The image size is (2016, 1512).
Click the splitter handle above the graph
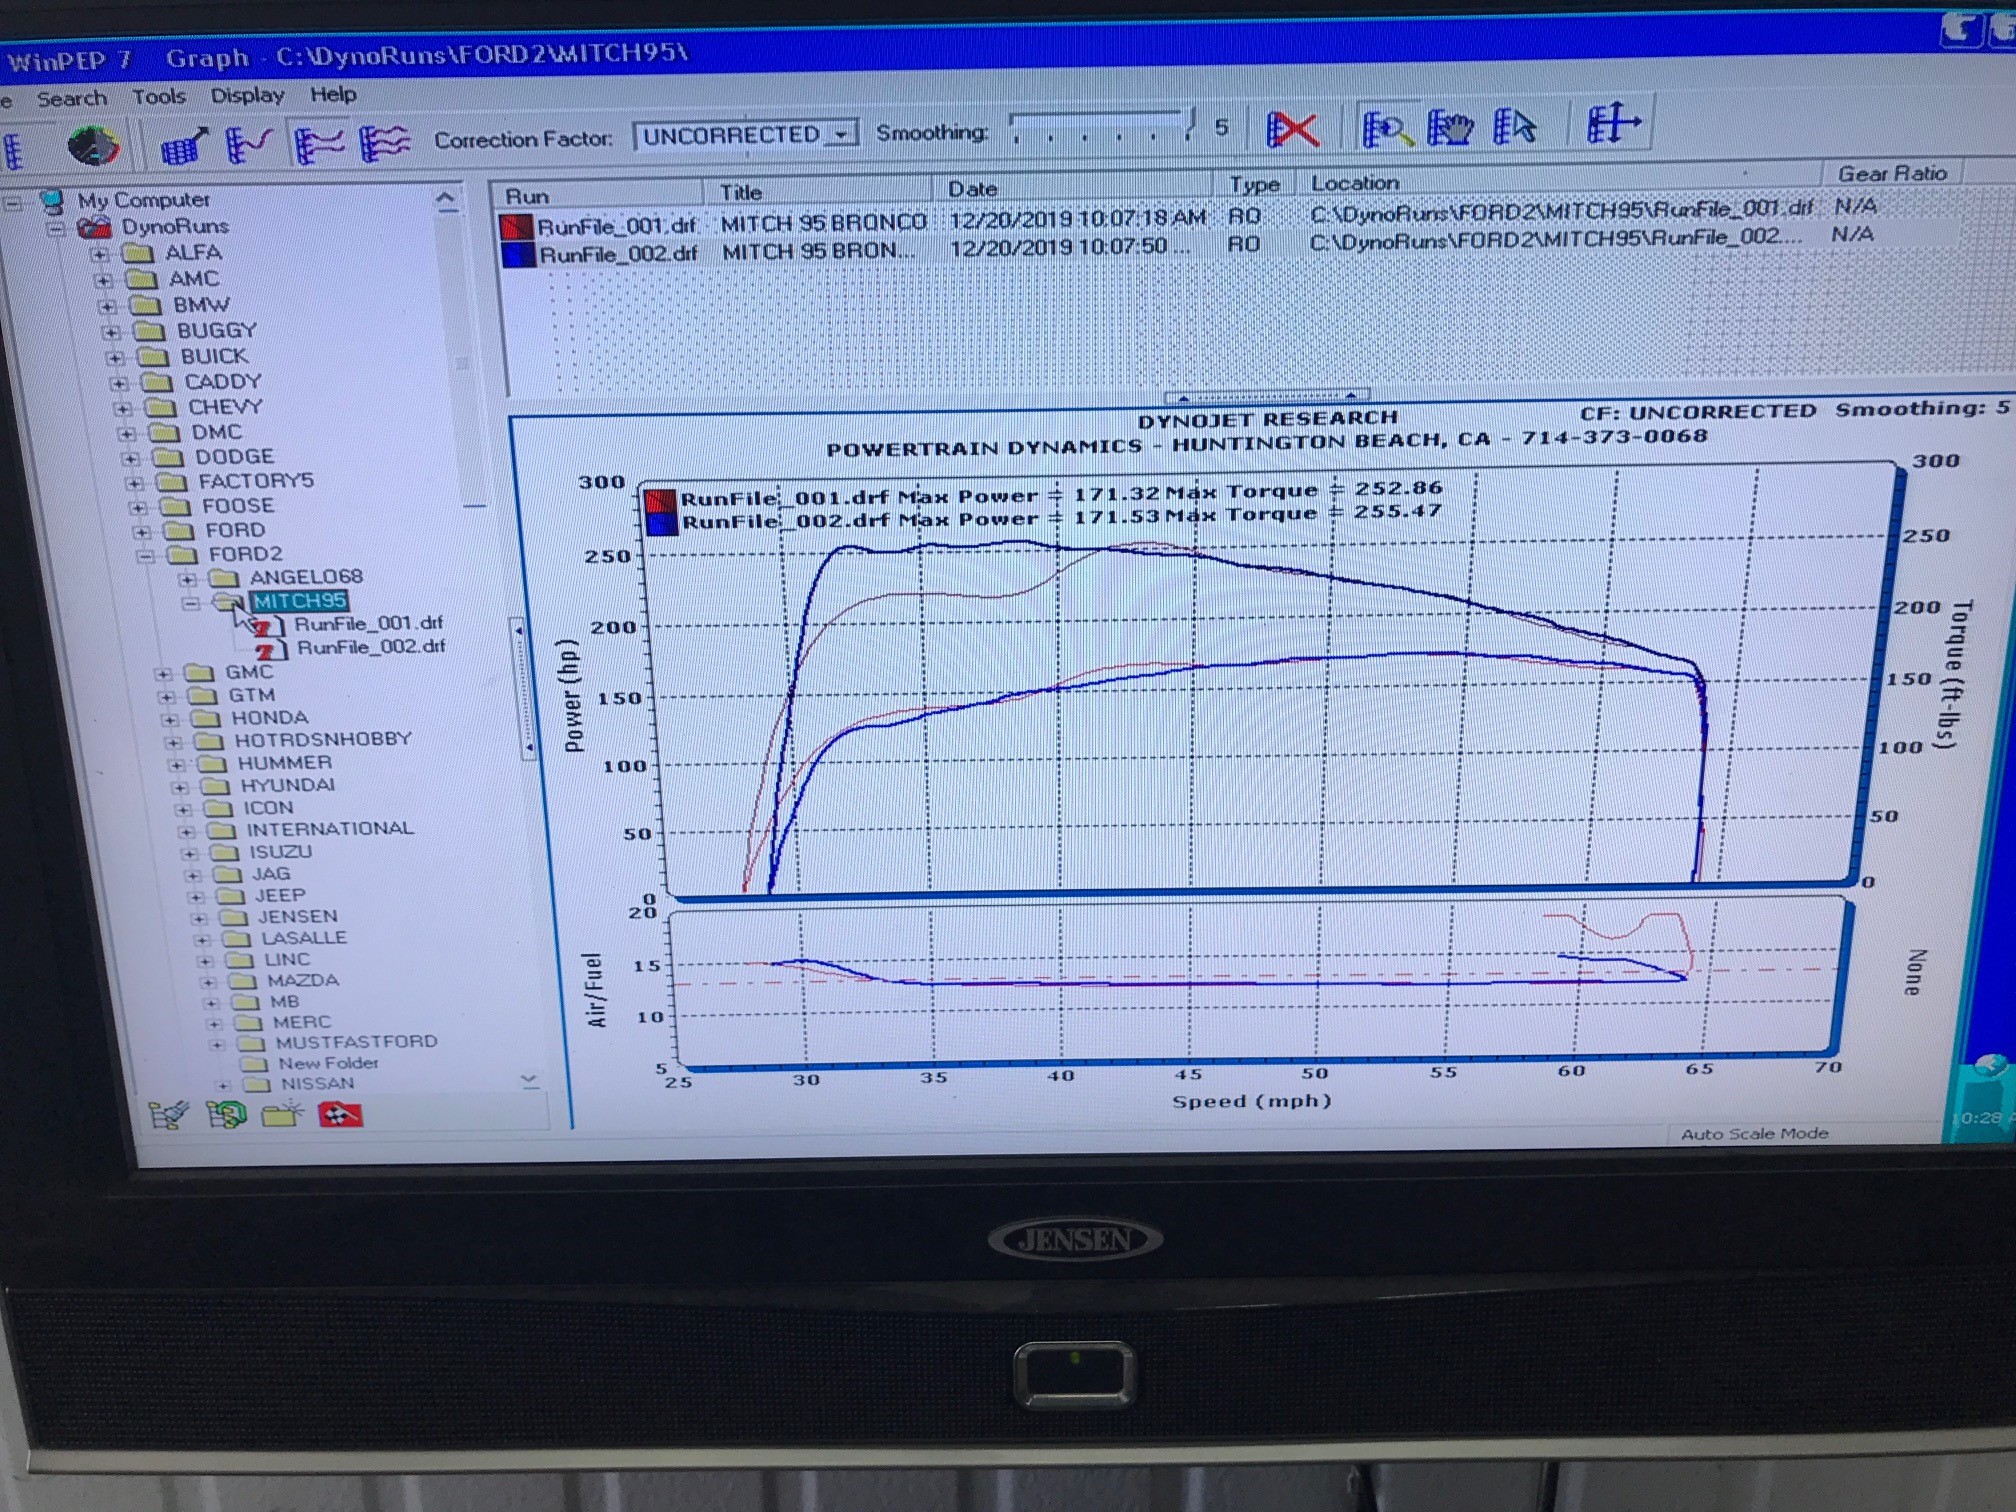1266,396
